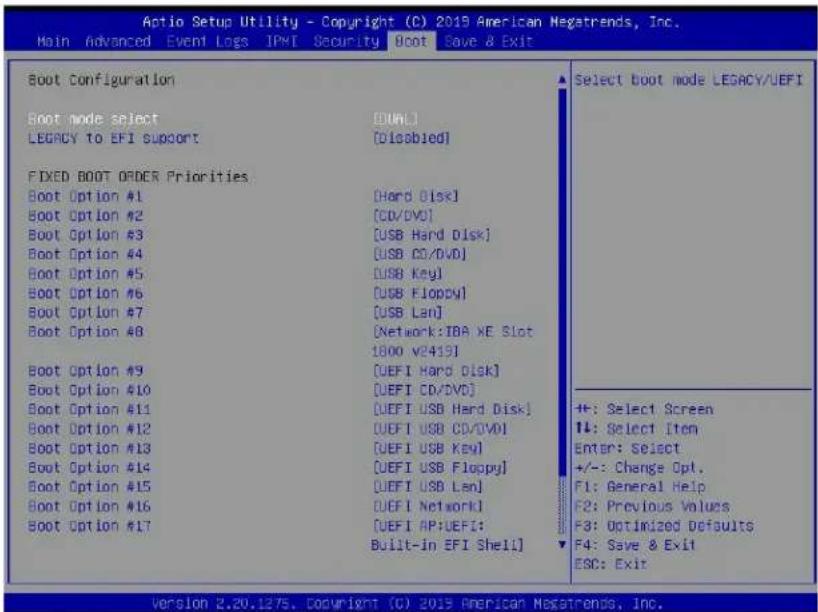Select the Security tab

point(346,41)
